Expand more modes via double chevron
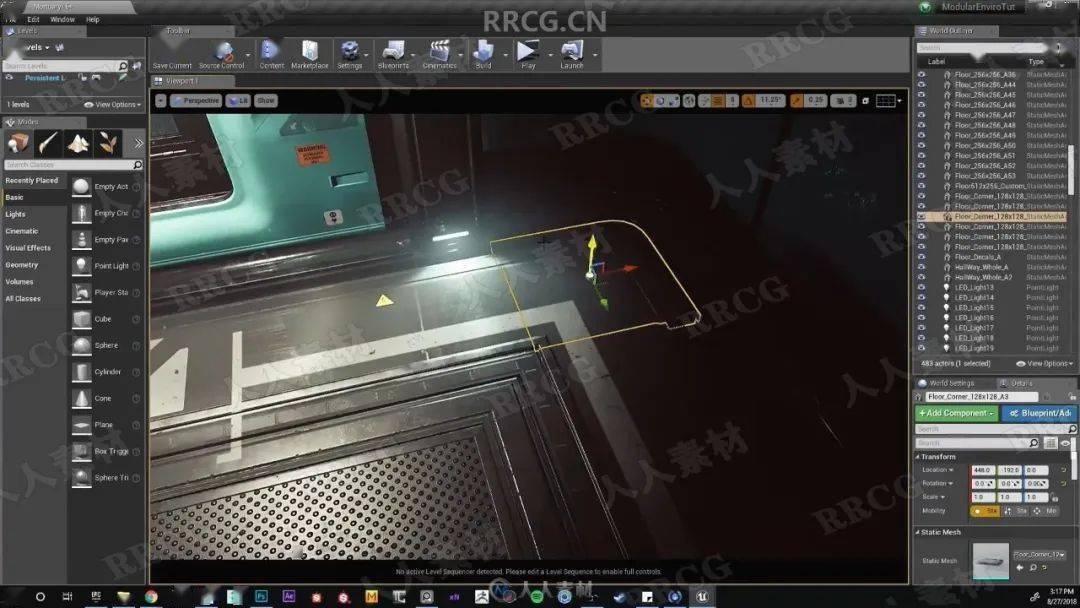Viewport: 1080px width, 608px height. pyautogui.click(x=138, y=143)
